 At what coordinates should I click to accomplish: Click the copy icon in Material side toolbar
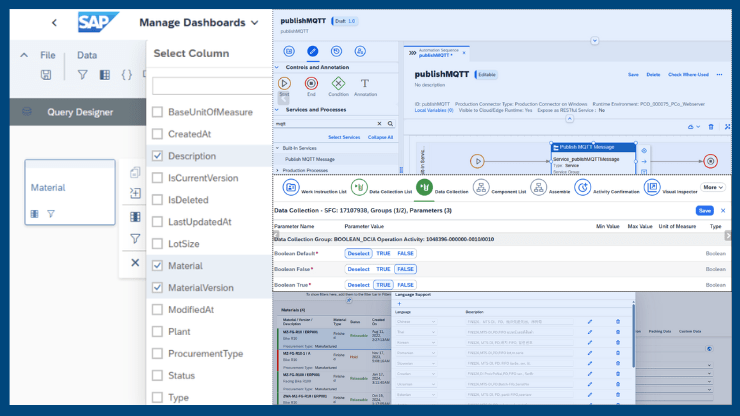pyautogui.click(x=135, y=172)
